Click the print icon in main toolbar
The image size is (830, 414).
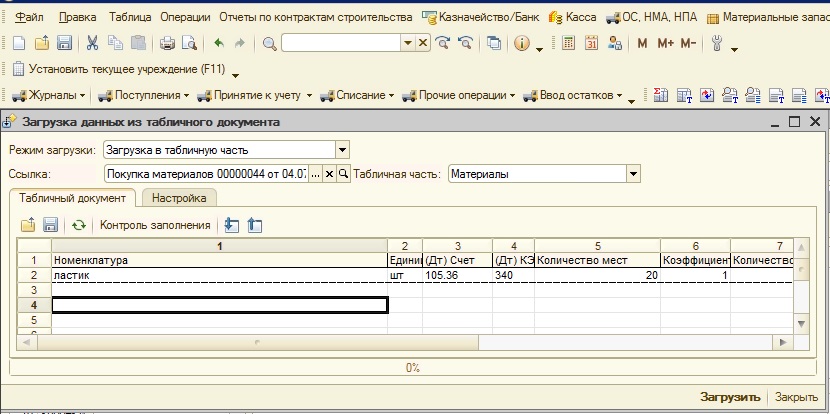pos(168,43)
